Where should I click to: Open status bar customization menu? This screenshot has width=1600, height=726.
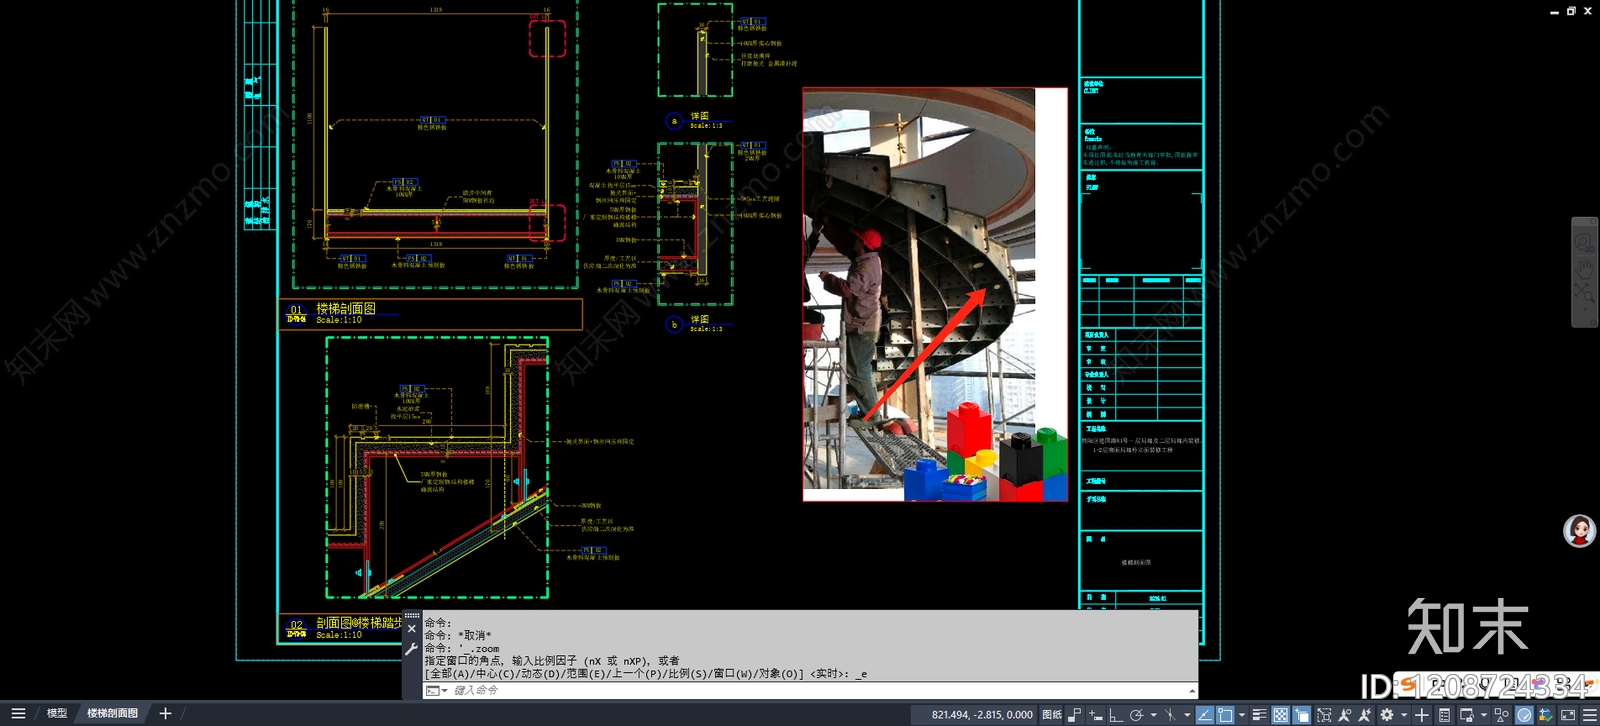point(1589,715)
